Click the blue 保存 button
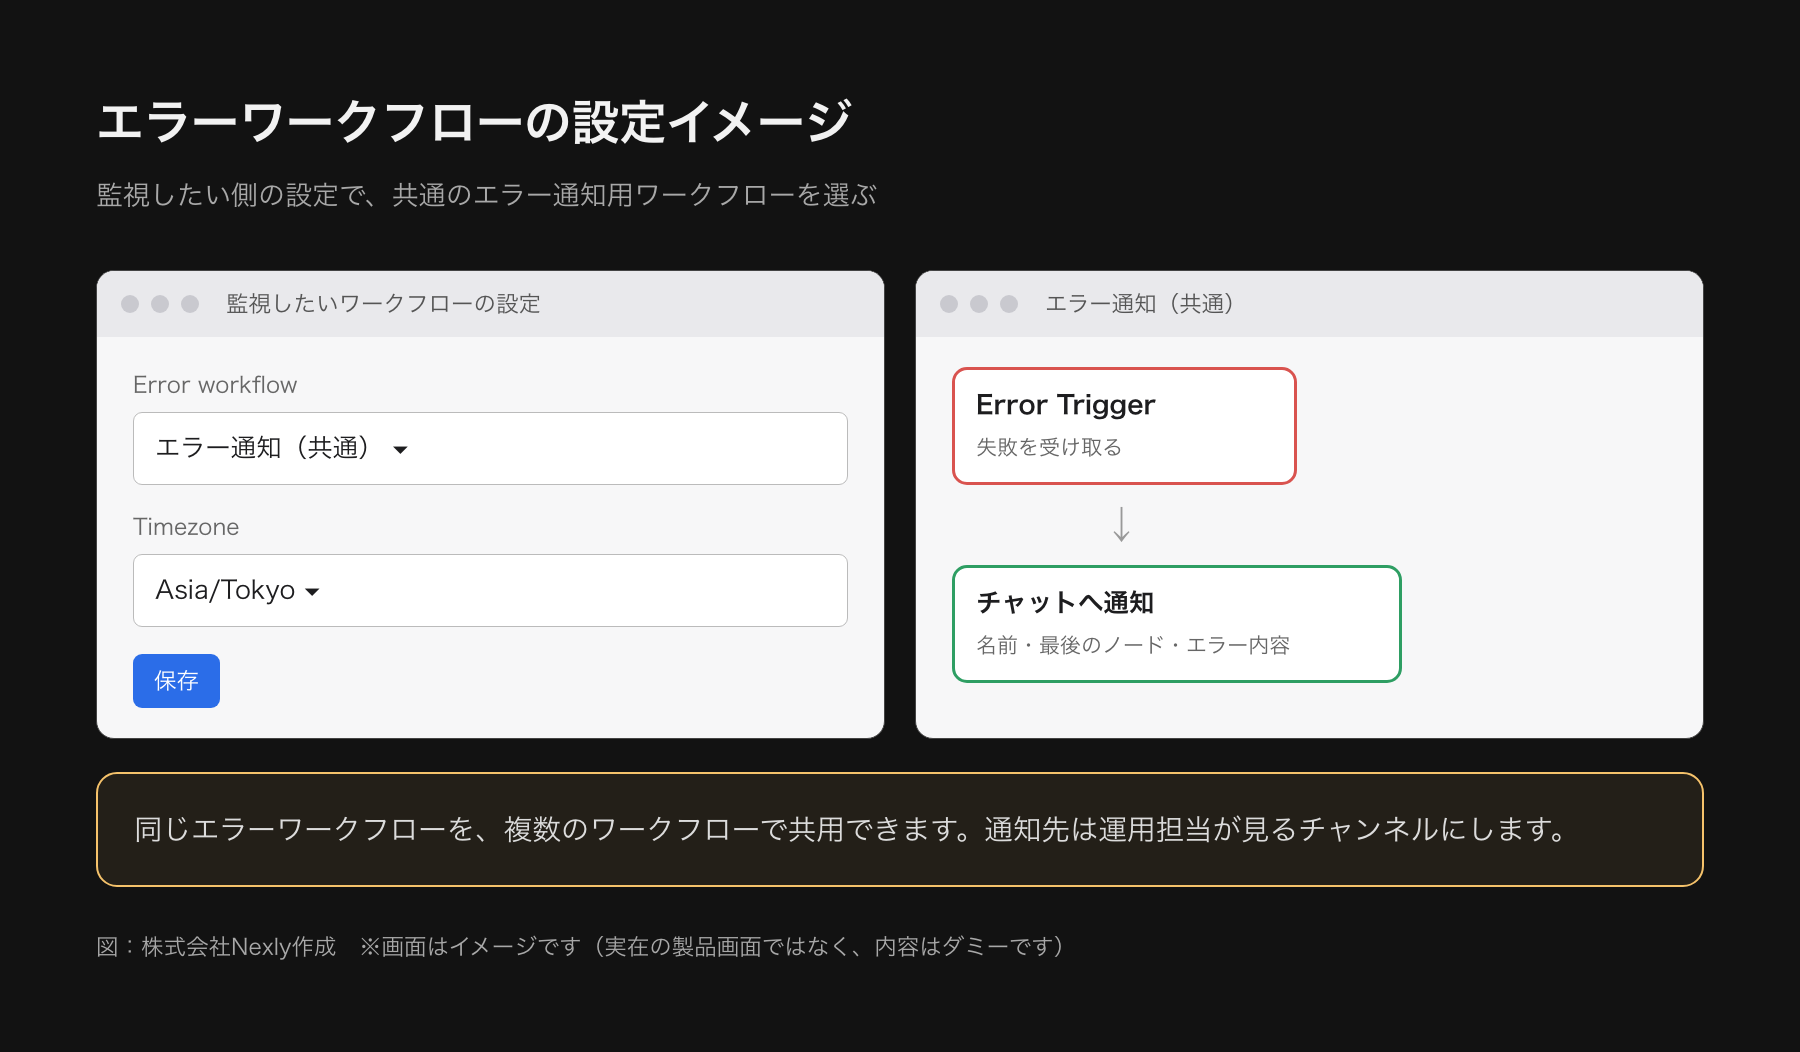 176,681
